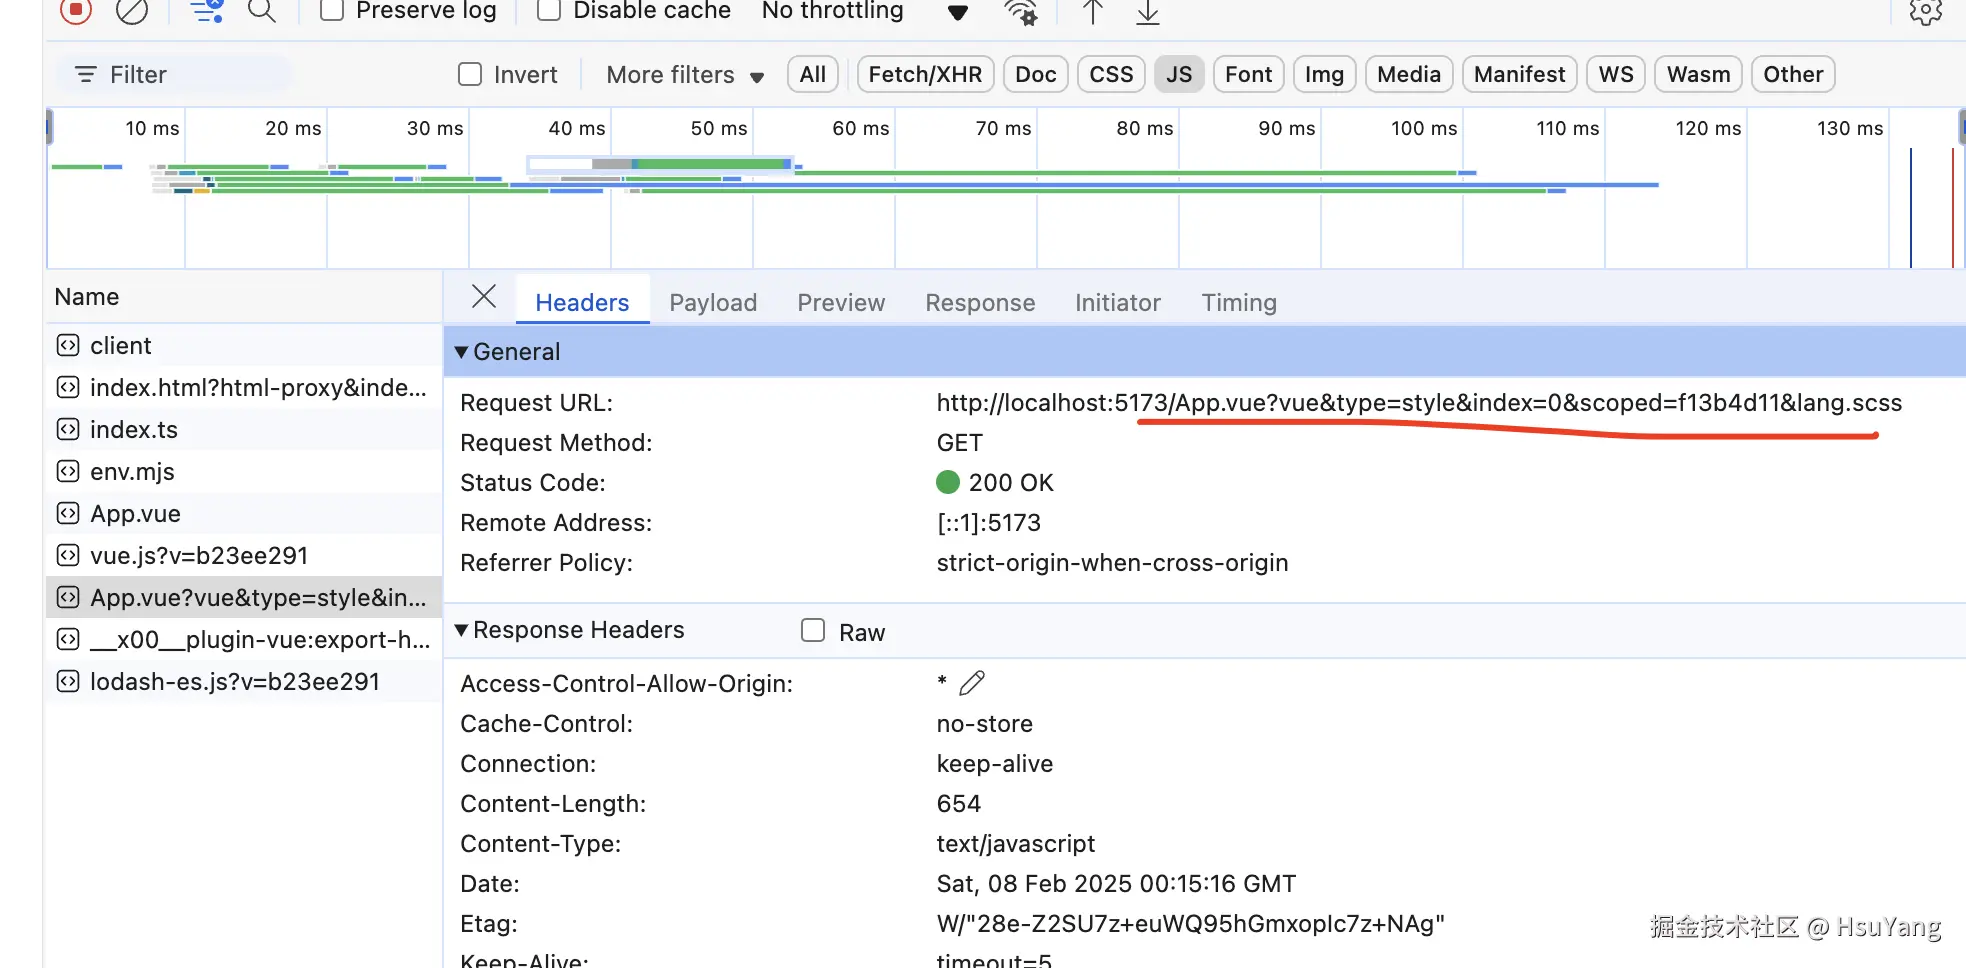Clear the network log
This screenshot has height=968, width=1966.
click(132, 10)
